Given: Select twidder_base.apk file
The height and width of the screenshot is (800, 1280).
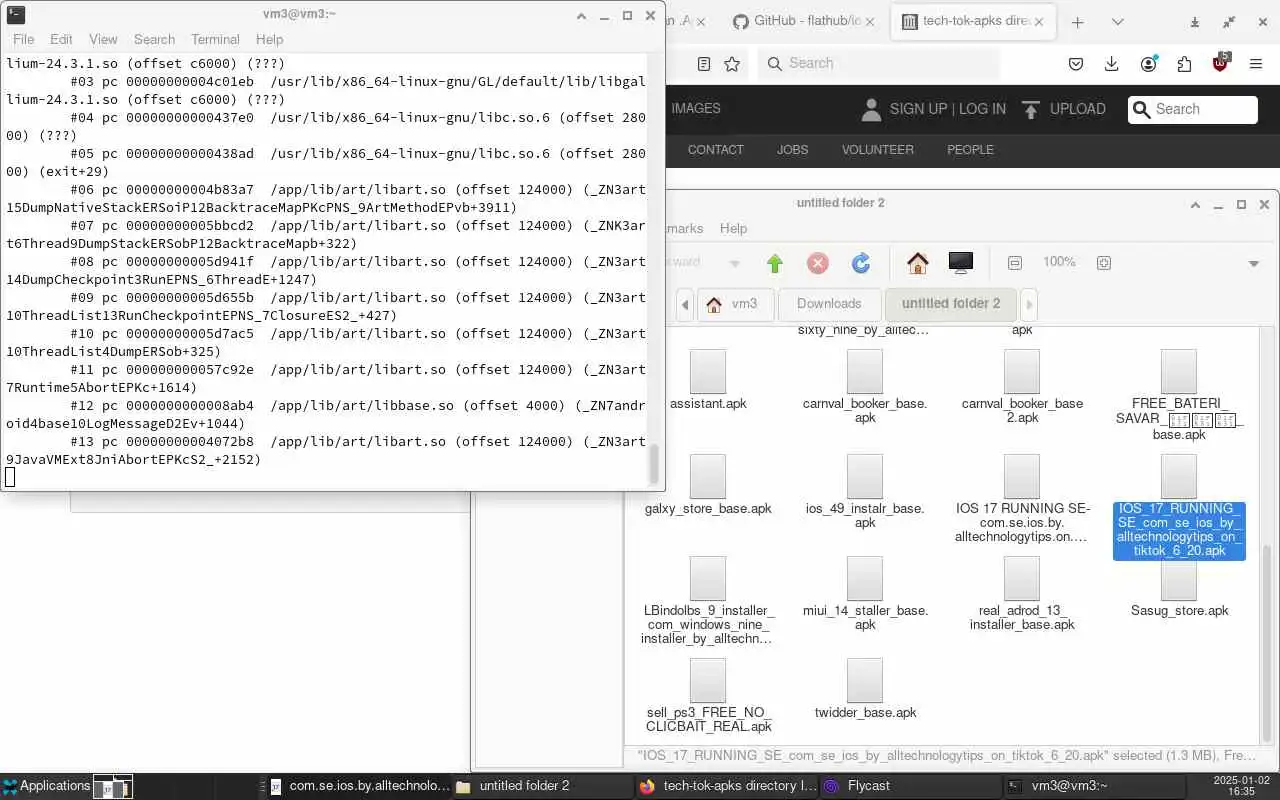Looking at the screenshot, I should 865,689.
